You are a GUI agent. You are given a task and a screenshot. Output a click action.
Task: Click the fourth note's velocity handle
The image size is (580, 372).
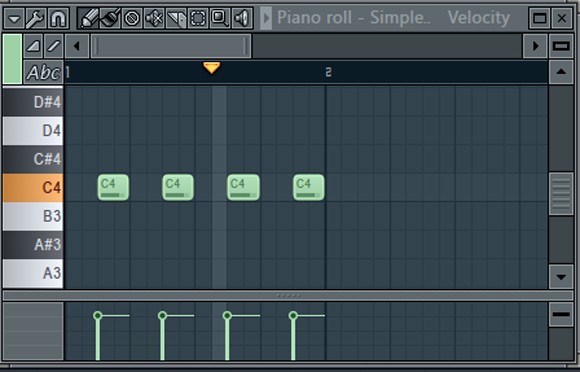[293, 315]
